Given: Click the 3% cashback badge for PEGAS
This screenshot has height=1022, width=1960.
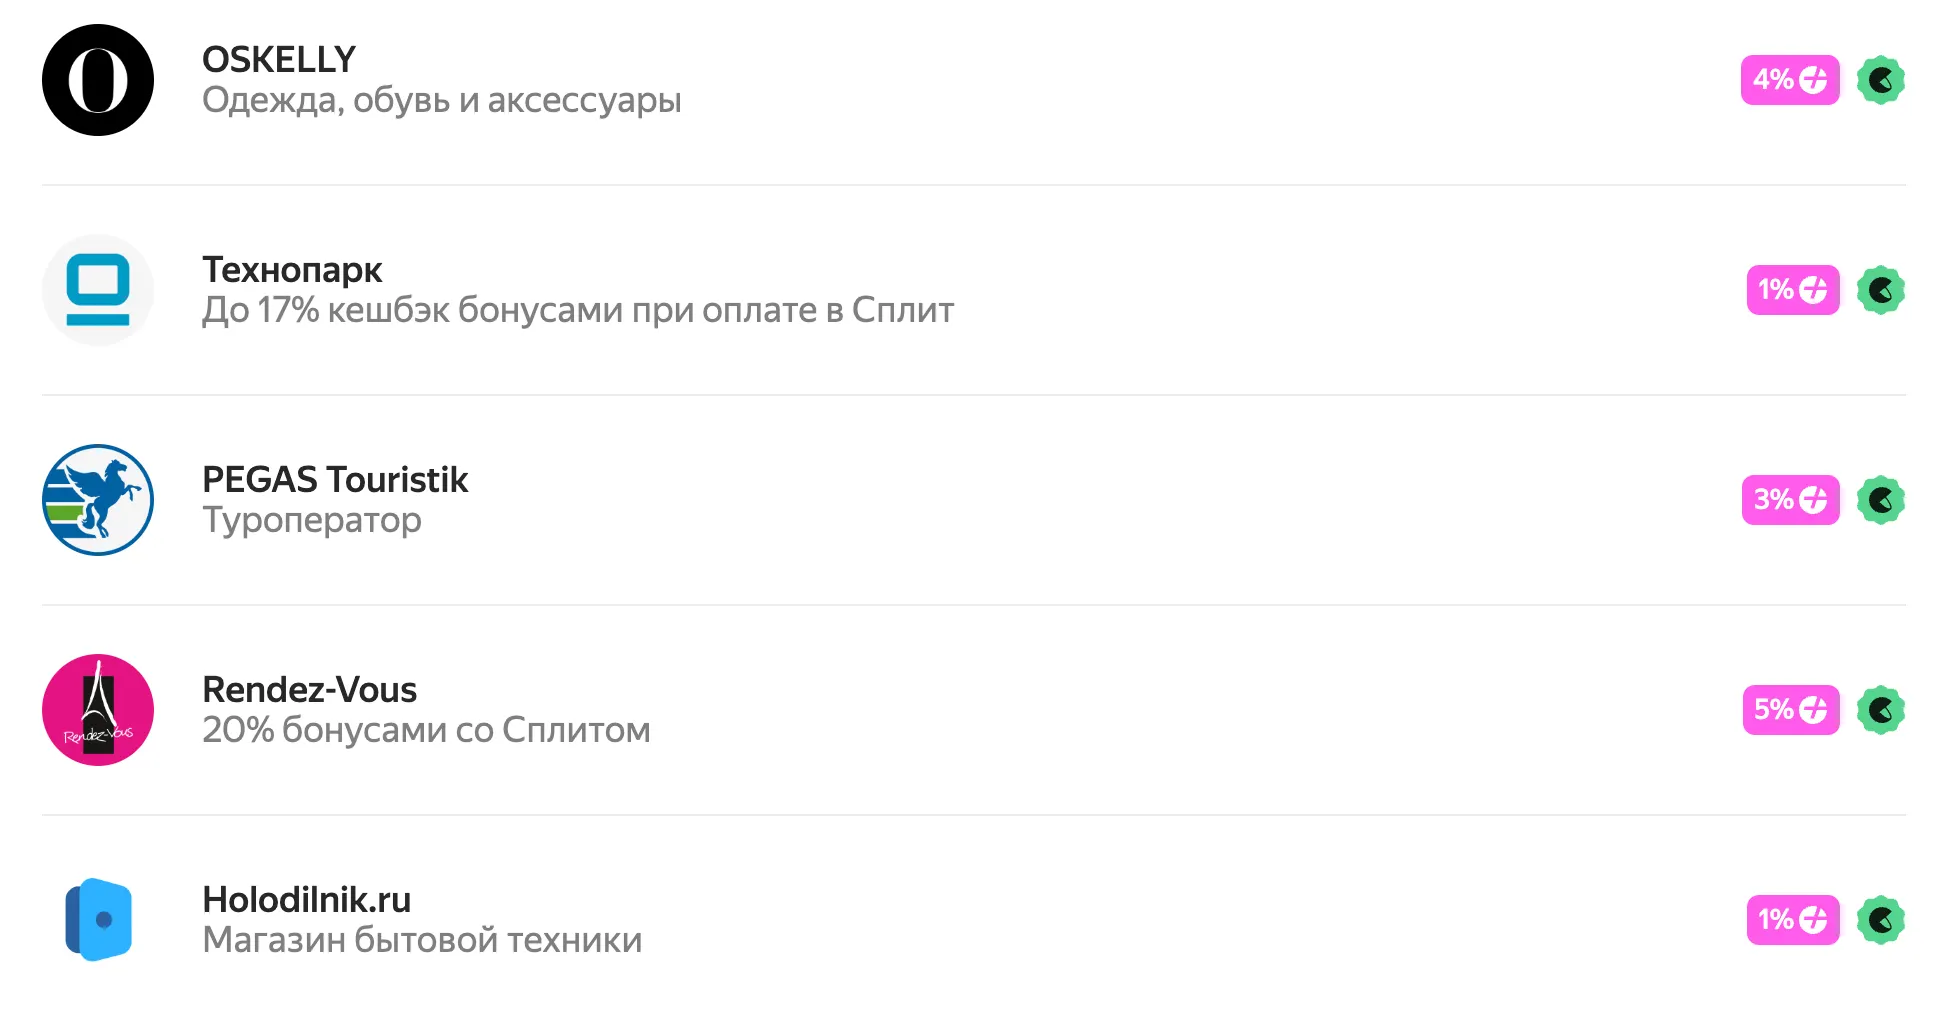Looking at the screenshot, I should click(1790, 500).
